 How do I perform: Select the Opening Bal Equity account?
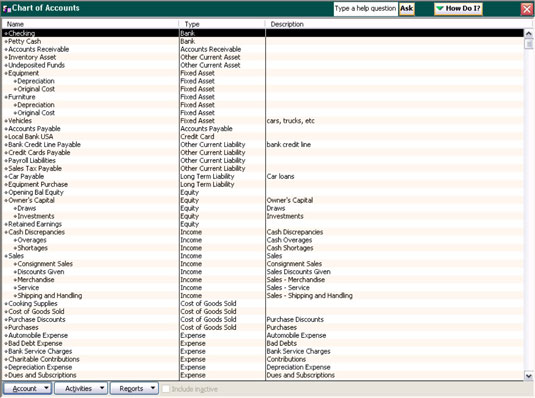point(36,192)
